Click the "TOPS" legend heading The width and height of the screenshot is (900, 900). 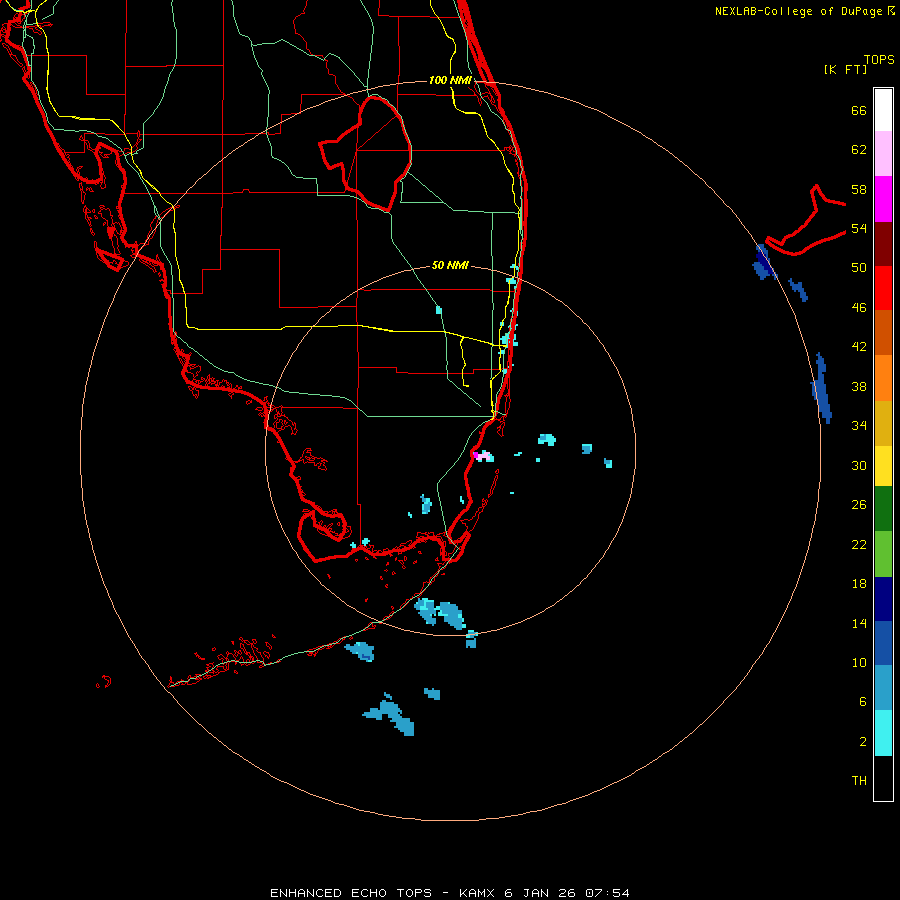pyautogui.click(x=879, y=60)
